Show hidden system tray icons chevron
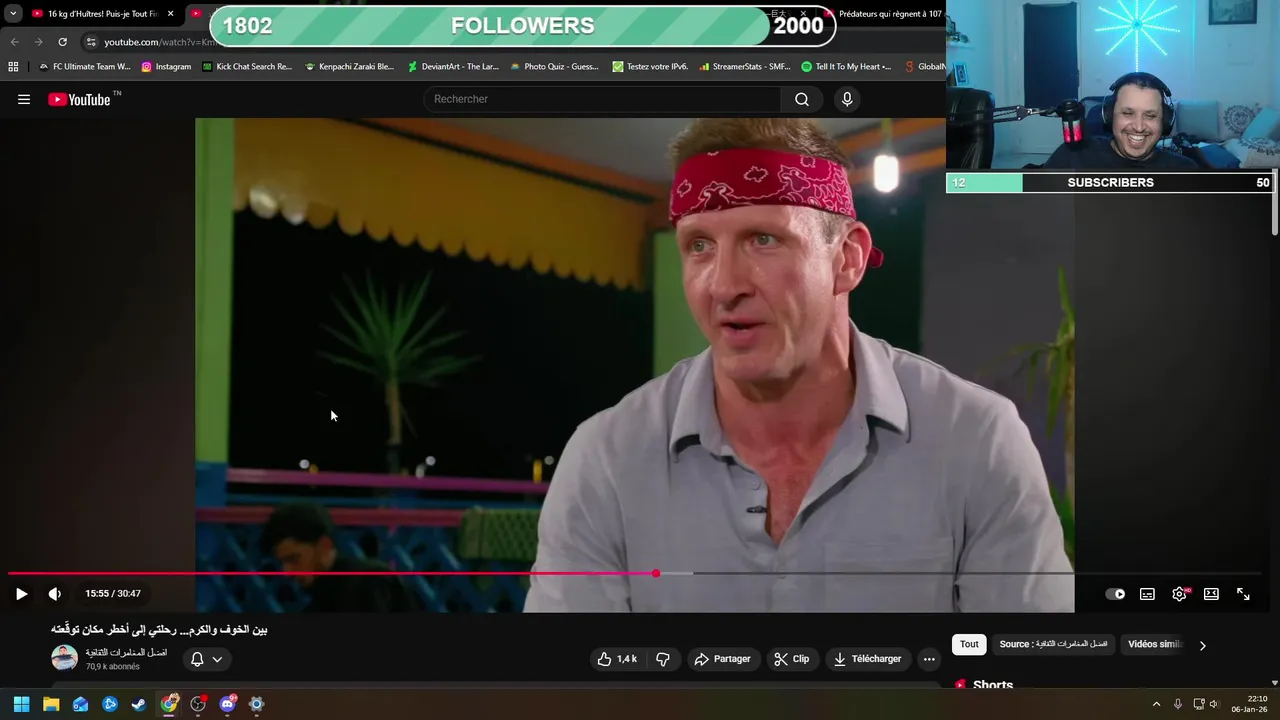The image size is (1280, 720). [1156, 704]
